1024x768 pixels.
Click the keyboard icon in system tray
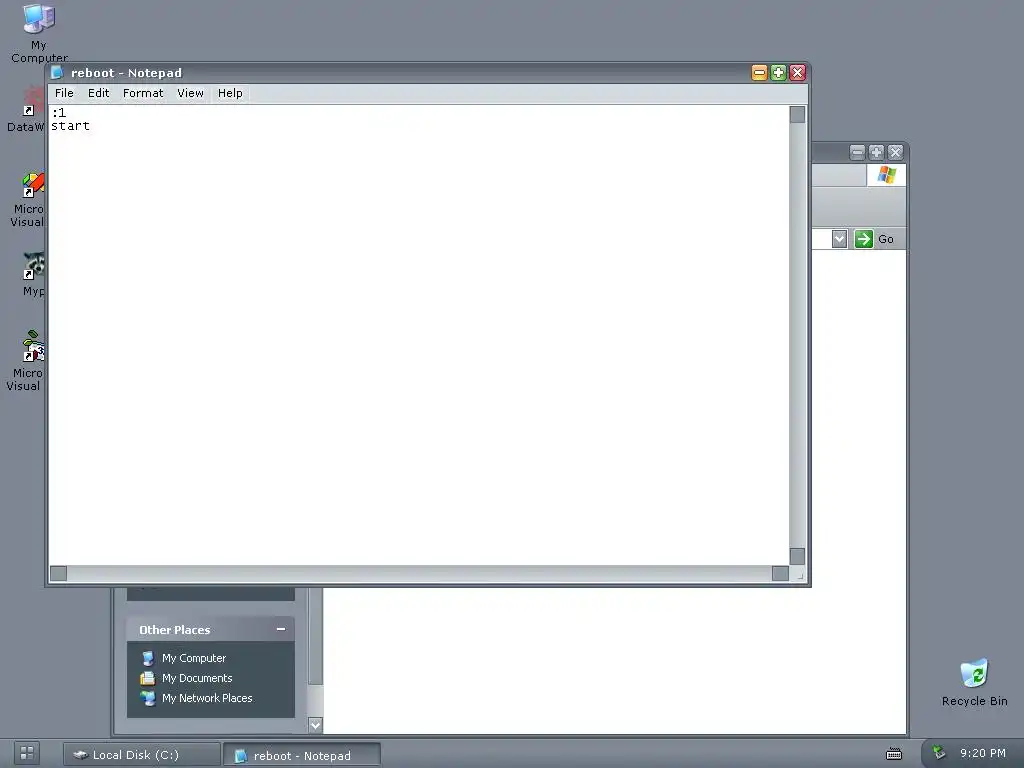tap(893, 754)
